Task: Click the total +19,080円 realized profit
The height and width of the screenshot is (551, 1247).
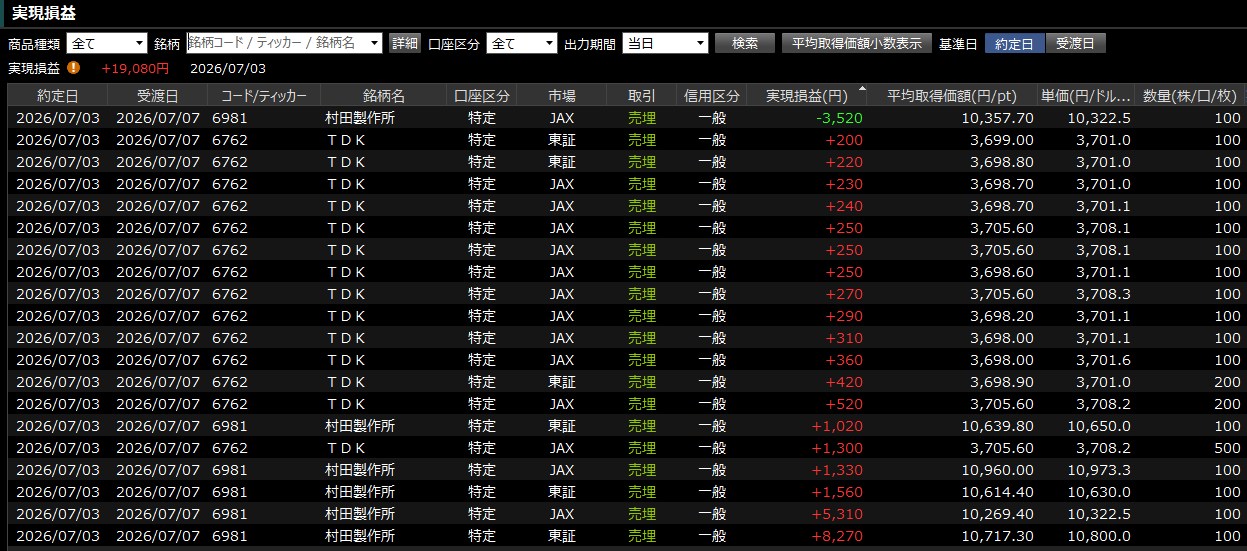Action: (x=135, y=69)
